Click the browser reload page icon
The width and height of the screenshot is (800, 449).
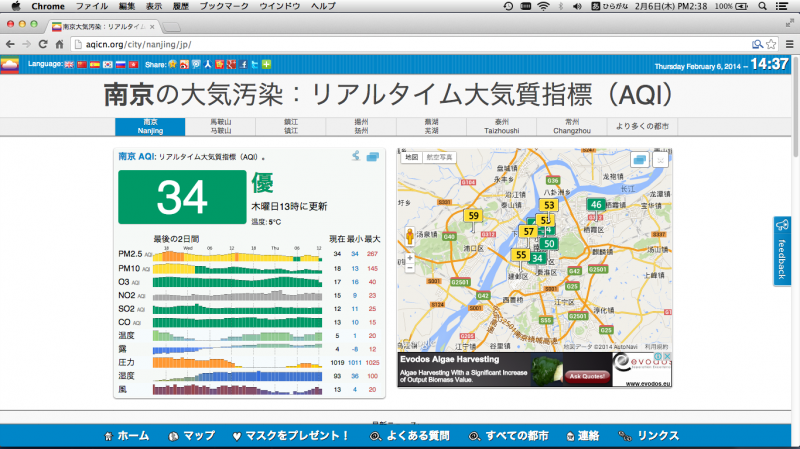[x=43, y=45]
